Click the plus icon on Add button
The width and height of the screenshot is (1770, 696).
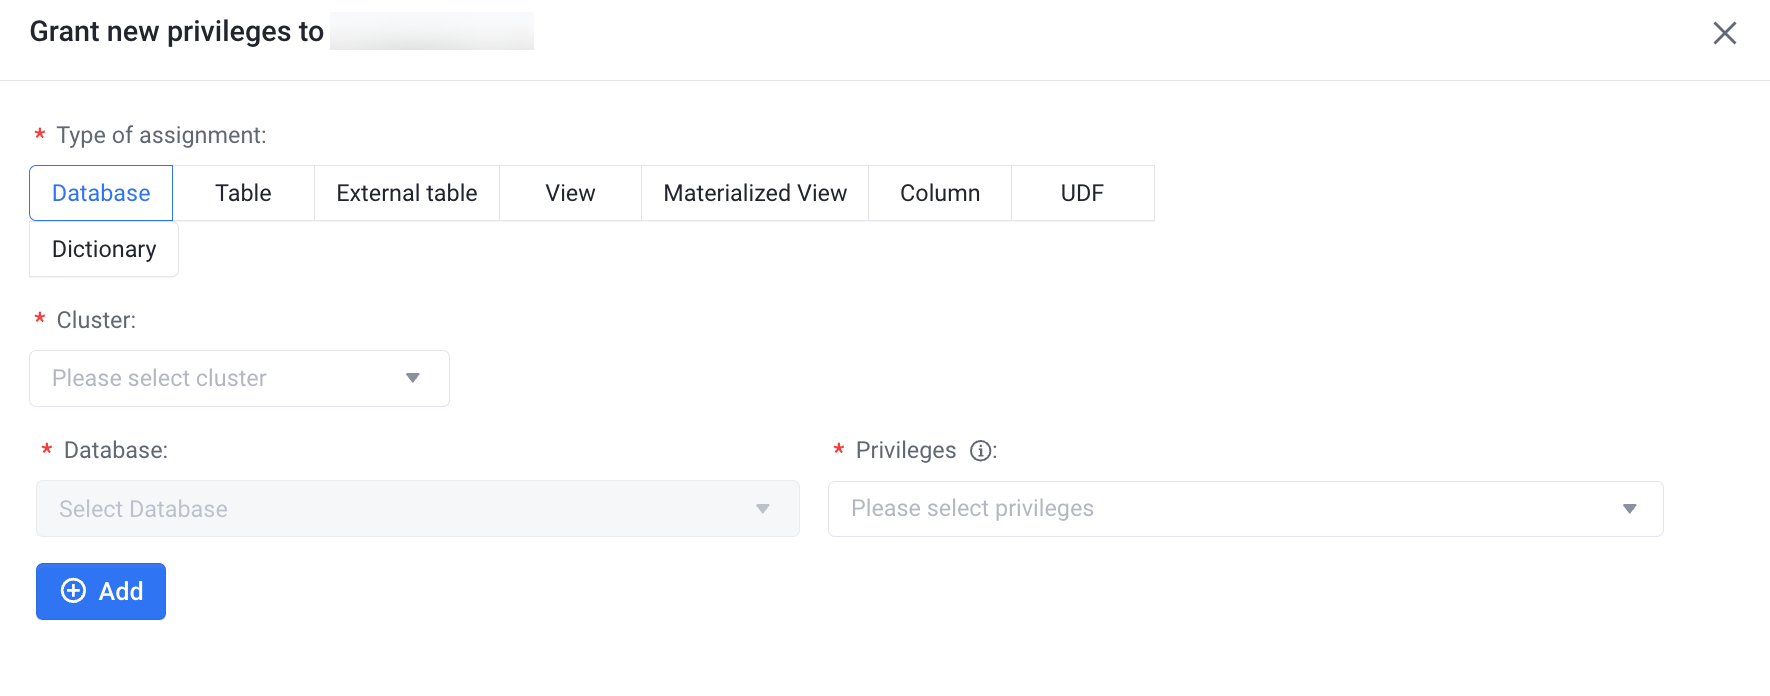pos(74,591)
